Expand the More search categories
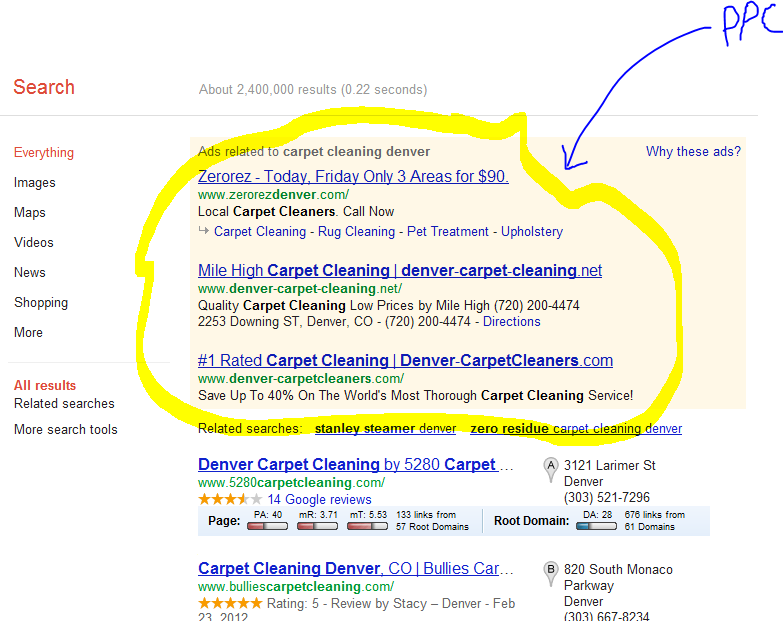 pos(28,332)
